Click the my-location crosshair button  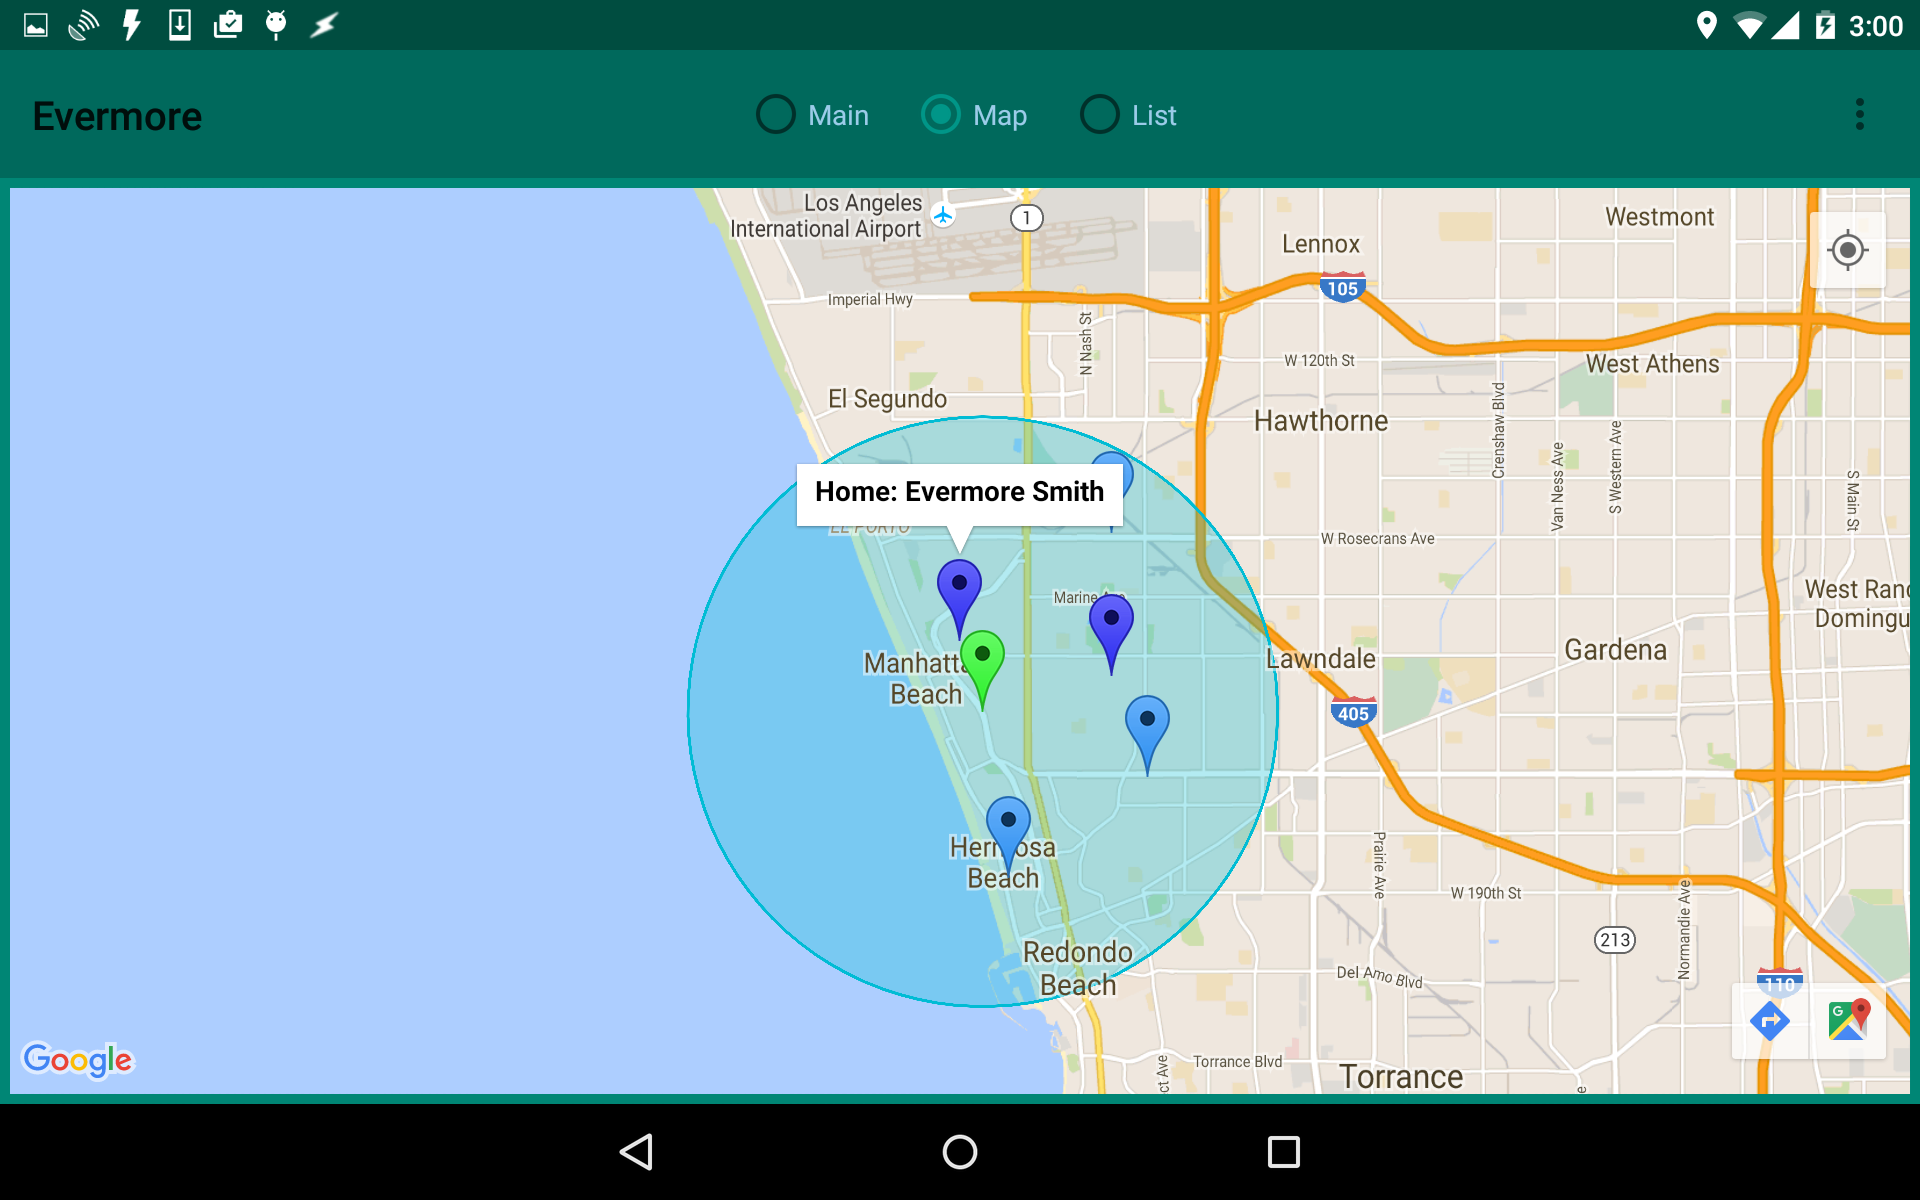[x=1847, y=250]
